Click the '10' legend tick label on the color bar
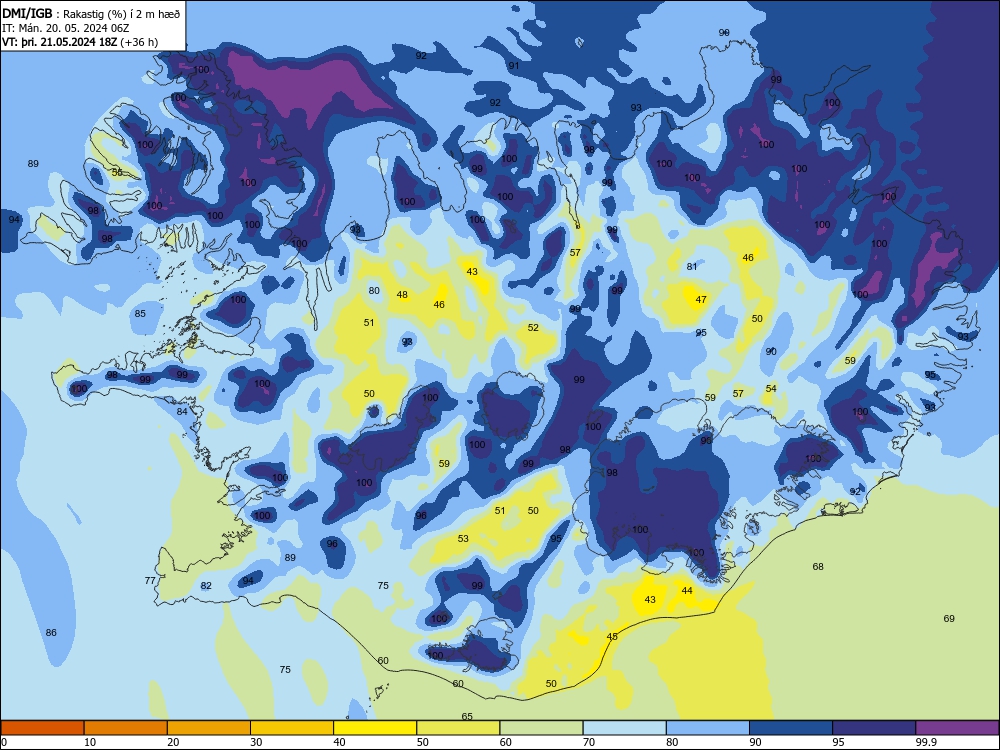The image size is (1000, 750). pyautogui.click(x=90, y=742)
